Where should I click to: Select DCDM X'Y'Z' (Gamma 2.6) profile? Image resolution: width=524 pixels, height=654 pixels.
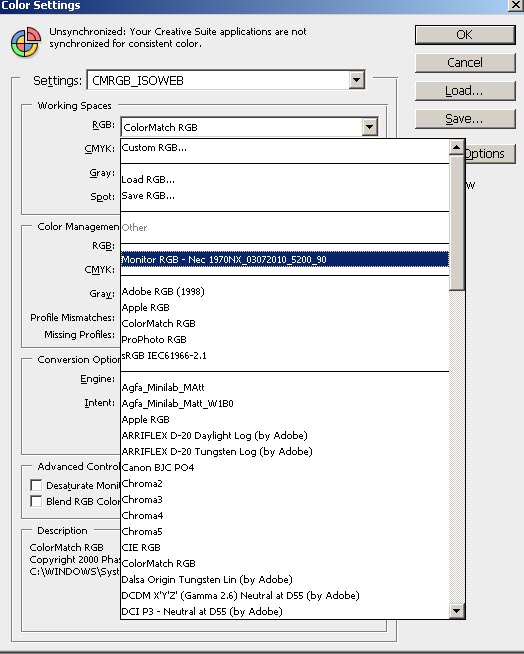pos(285,595)
